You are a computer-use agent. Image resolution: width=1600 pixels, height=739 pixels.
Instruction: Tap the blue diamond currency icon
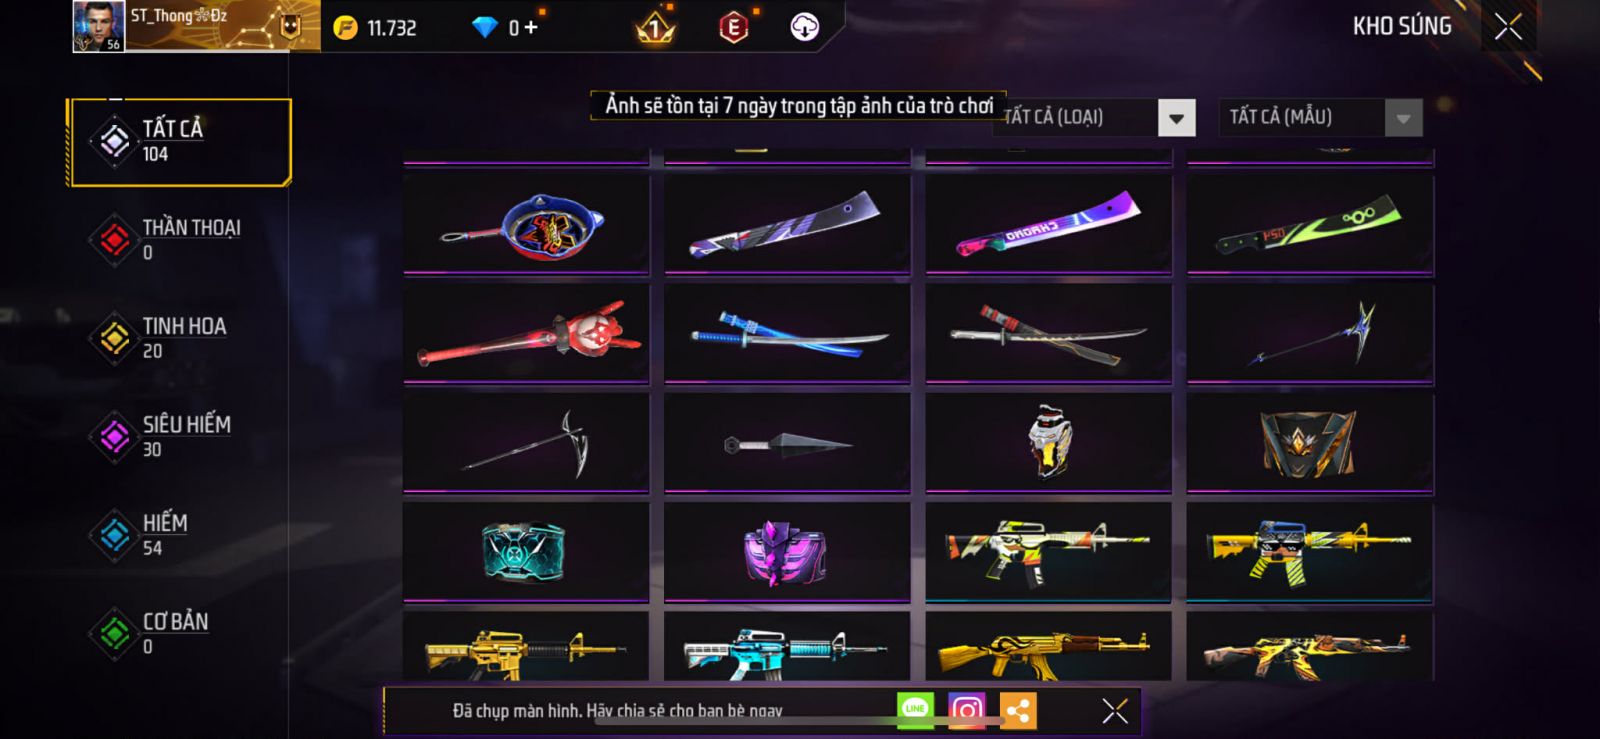pyautogui.click(x=484, y=28)
